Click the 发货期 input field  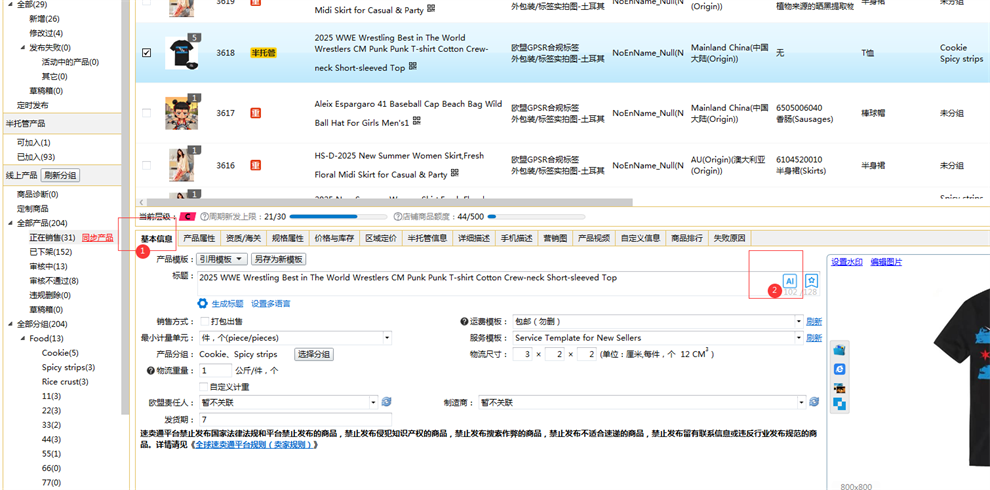295,419
